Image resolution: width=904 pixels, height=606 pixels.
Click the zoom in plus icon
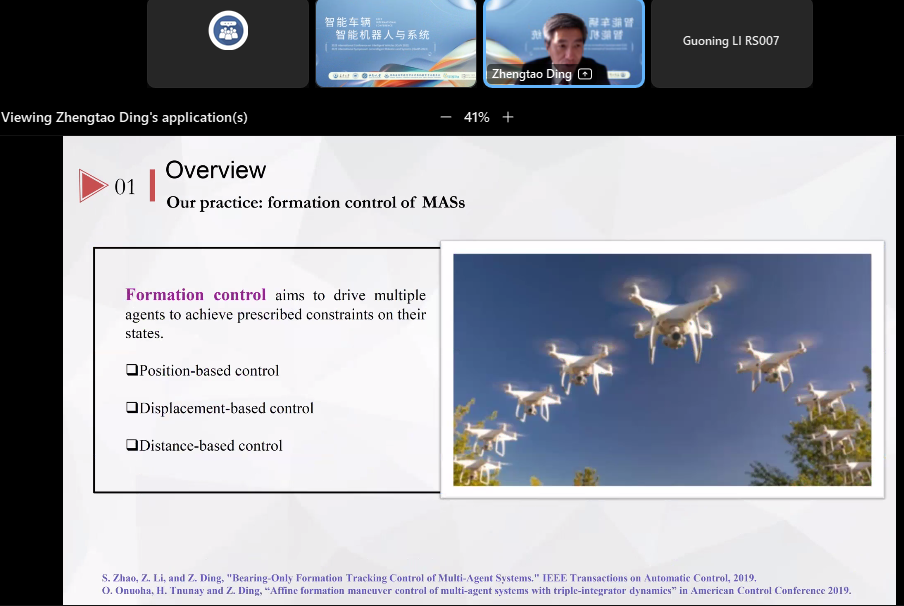click(508, 117)
